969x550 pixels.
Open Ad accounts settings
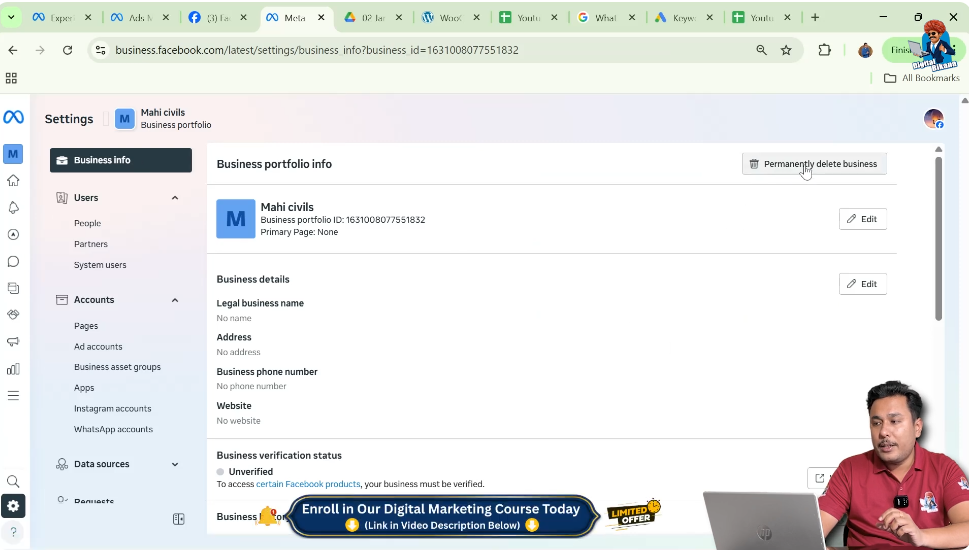pyautogui.click(x=98, y=347)
